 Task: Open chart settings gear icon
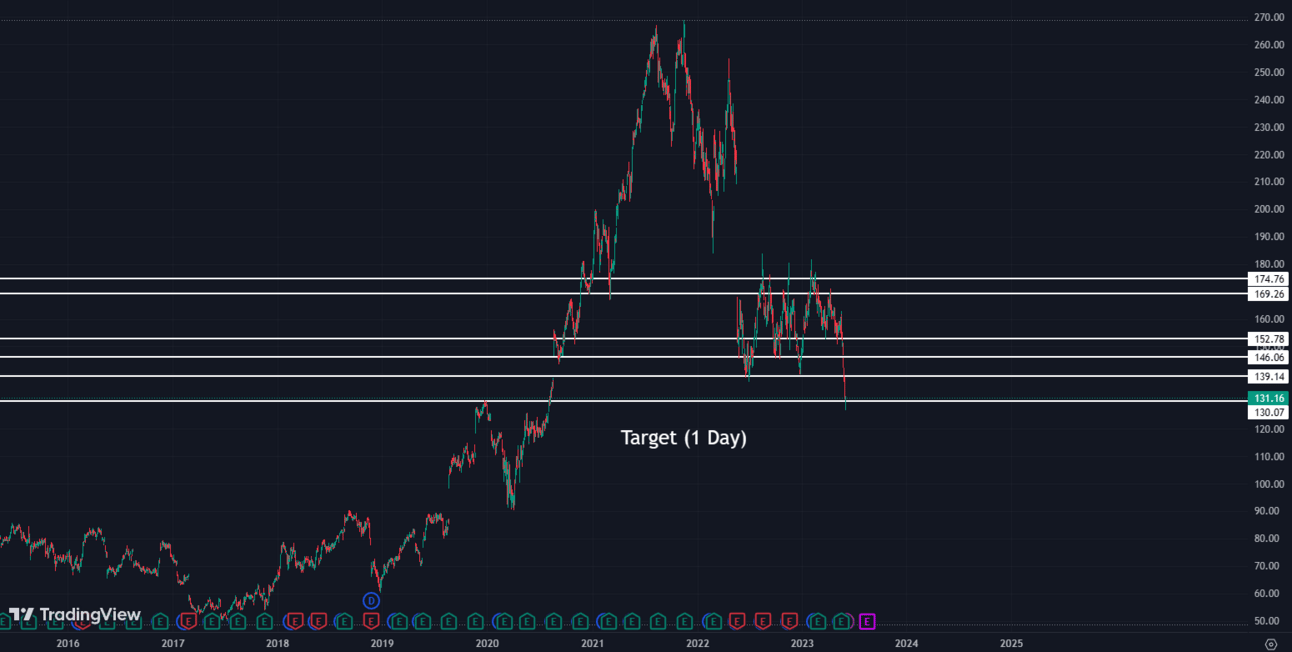point(1270,644)
